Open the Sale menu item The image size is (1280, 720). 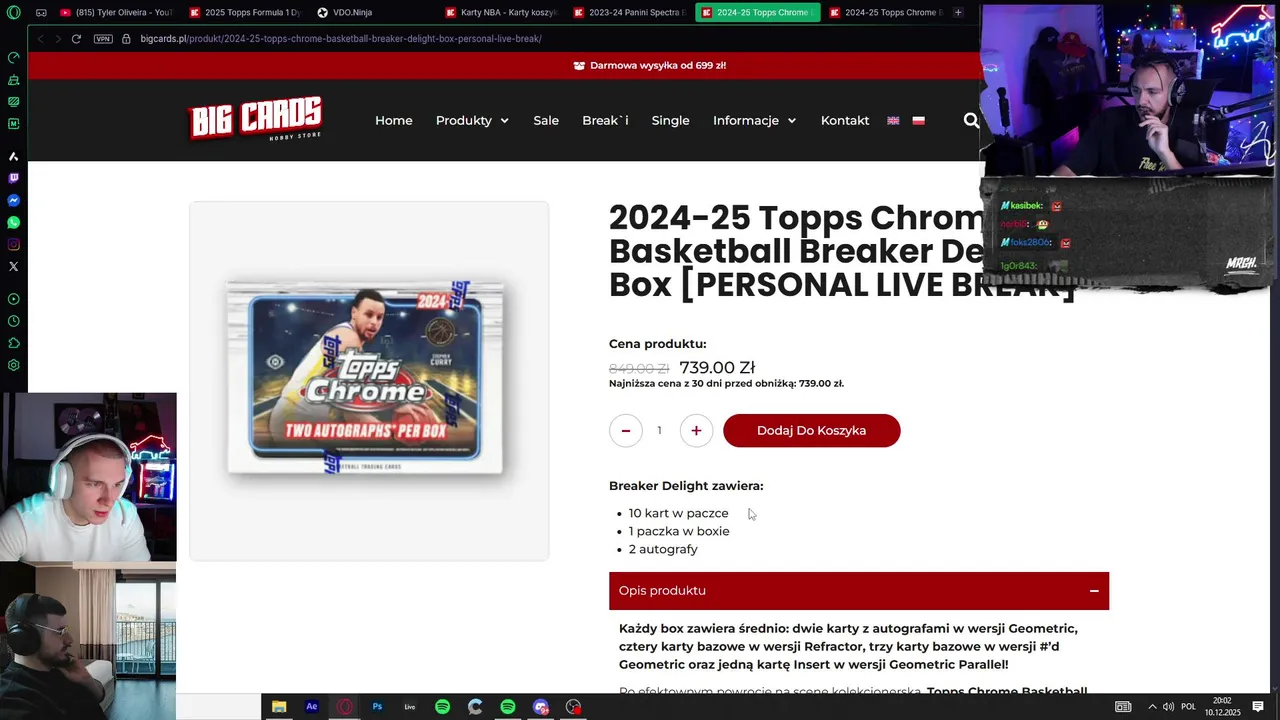tap(546, 120)
